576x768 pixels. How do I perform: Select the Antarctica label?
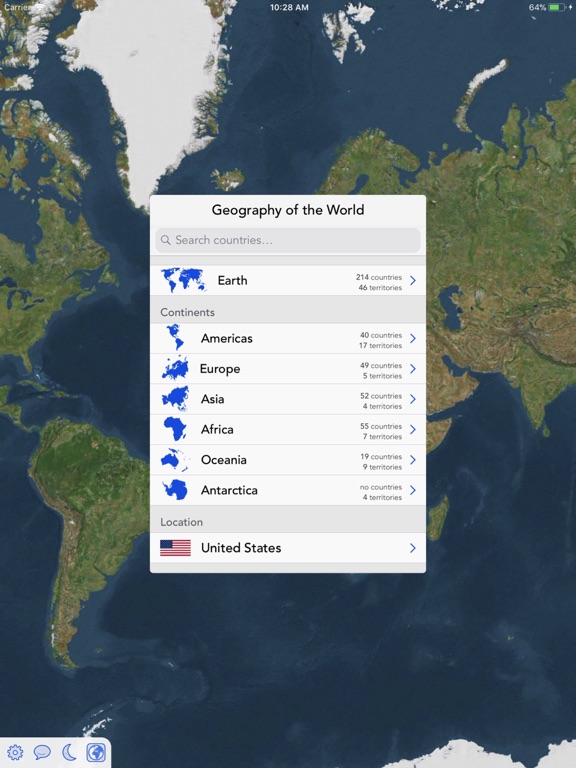point(229,490)
